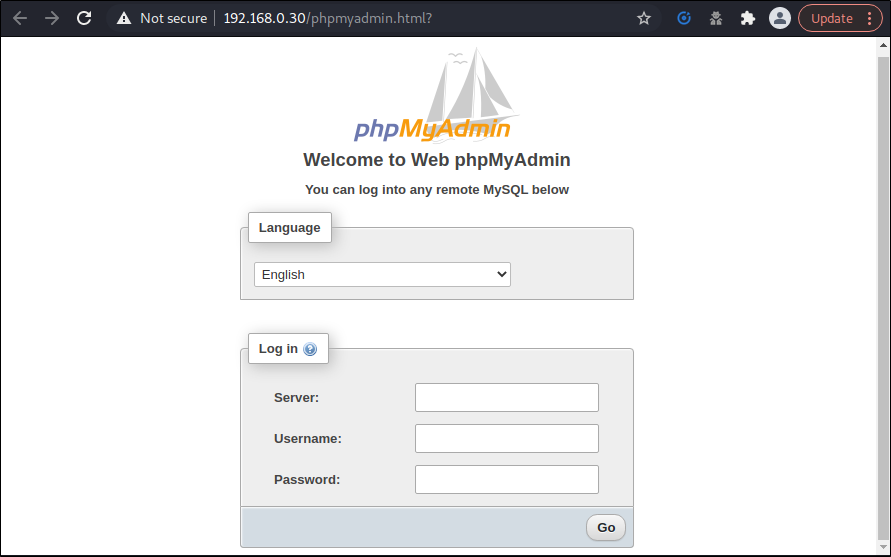891x557 pixels.
Task: Click the Username: label
Action: coord(308,438)
